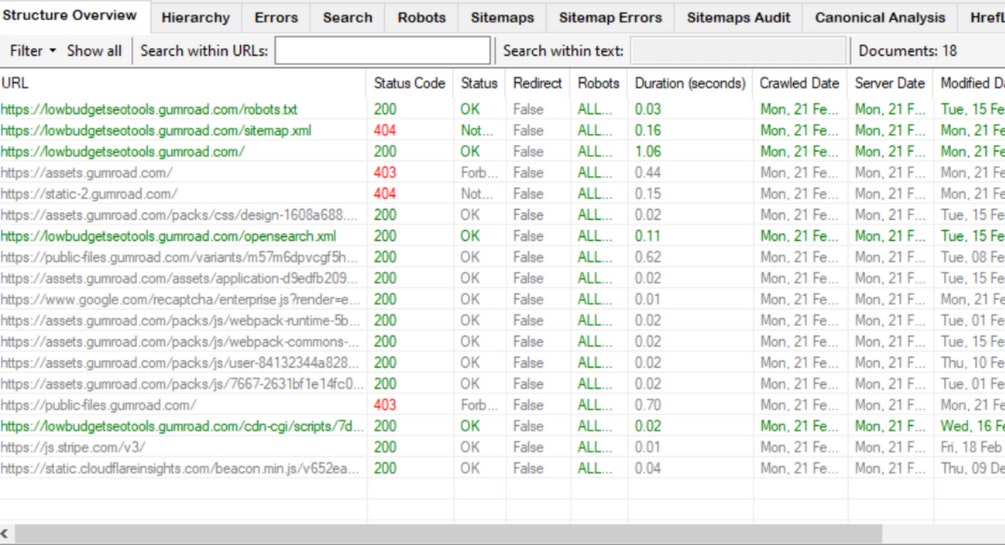
Task: Click the 404 status code for static-2.gumroad.com/
Action: click(385, 194)
